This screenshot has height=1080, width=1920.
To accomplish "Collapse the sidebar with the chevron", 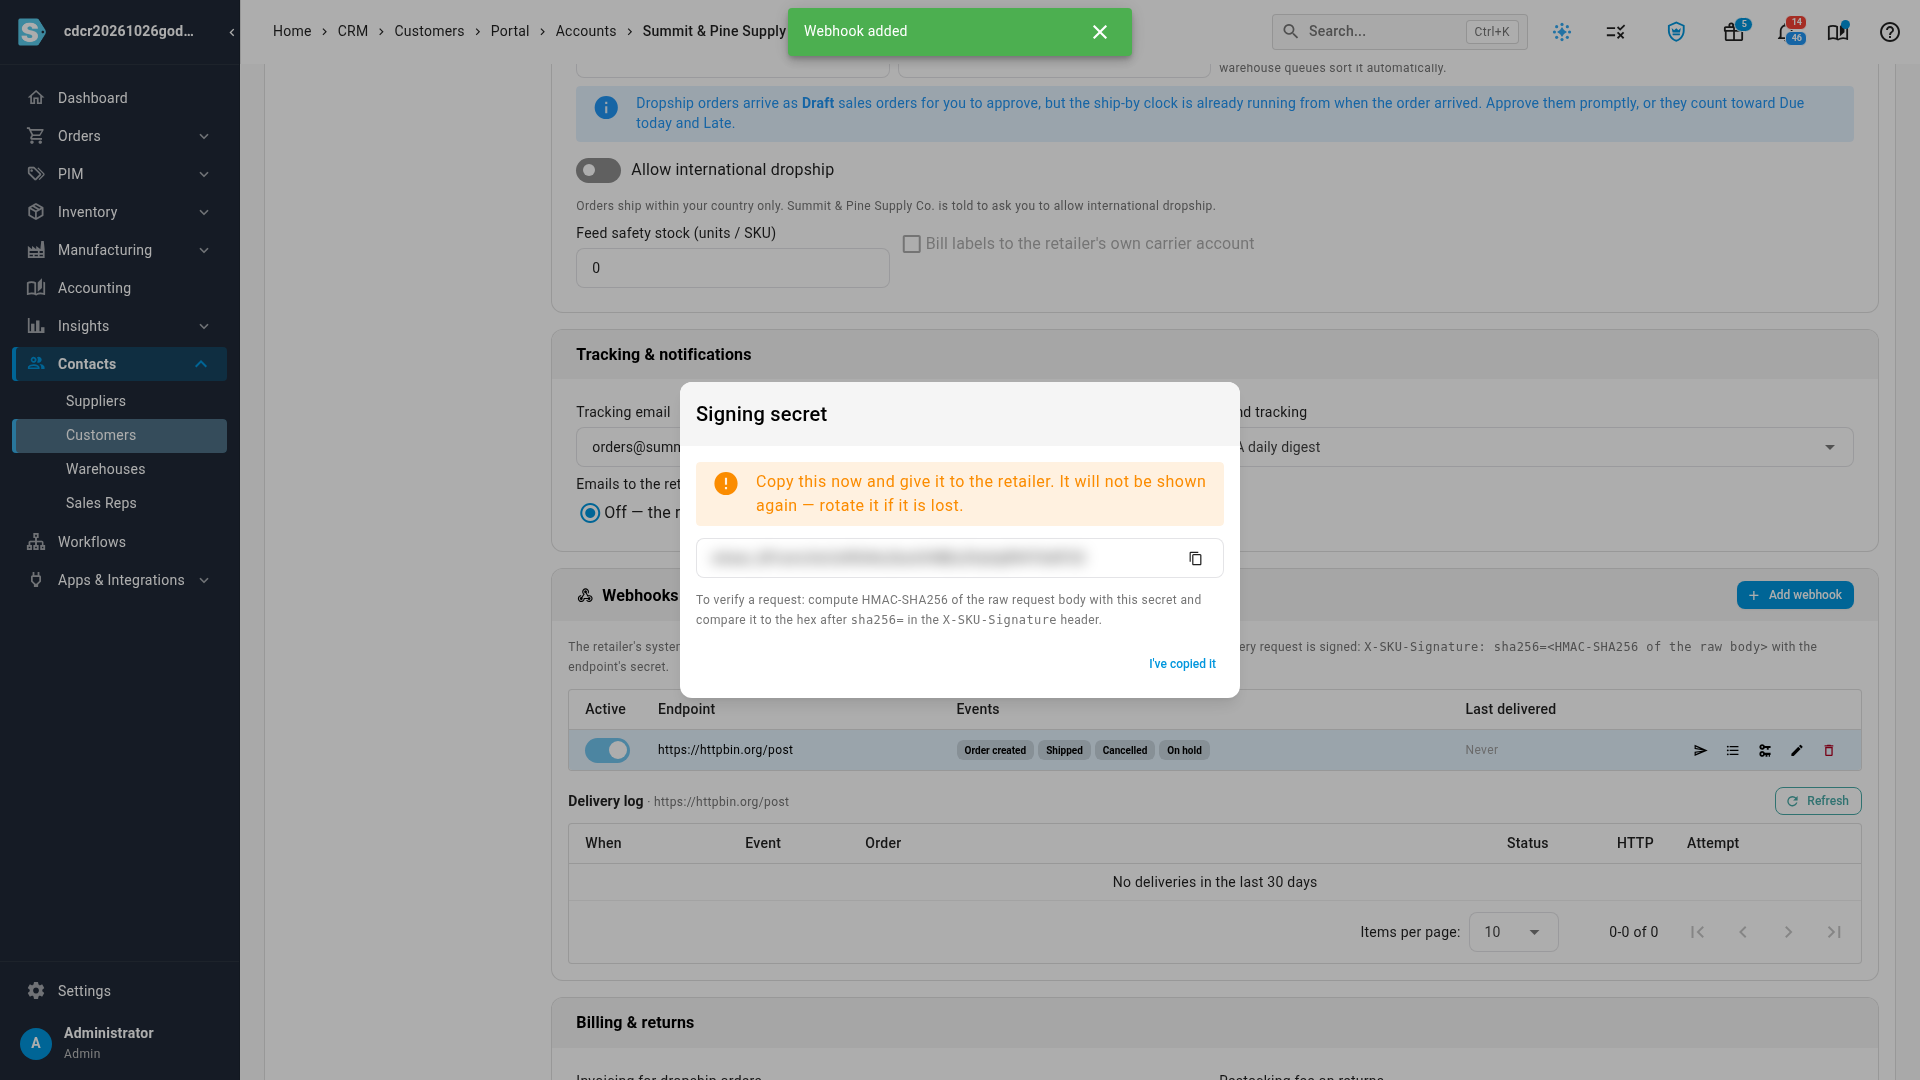I will tap(232, 32).
